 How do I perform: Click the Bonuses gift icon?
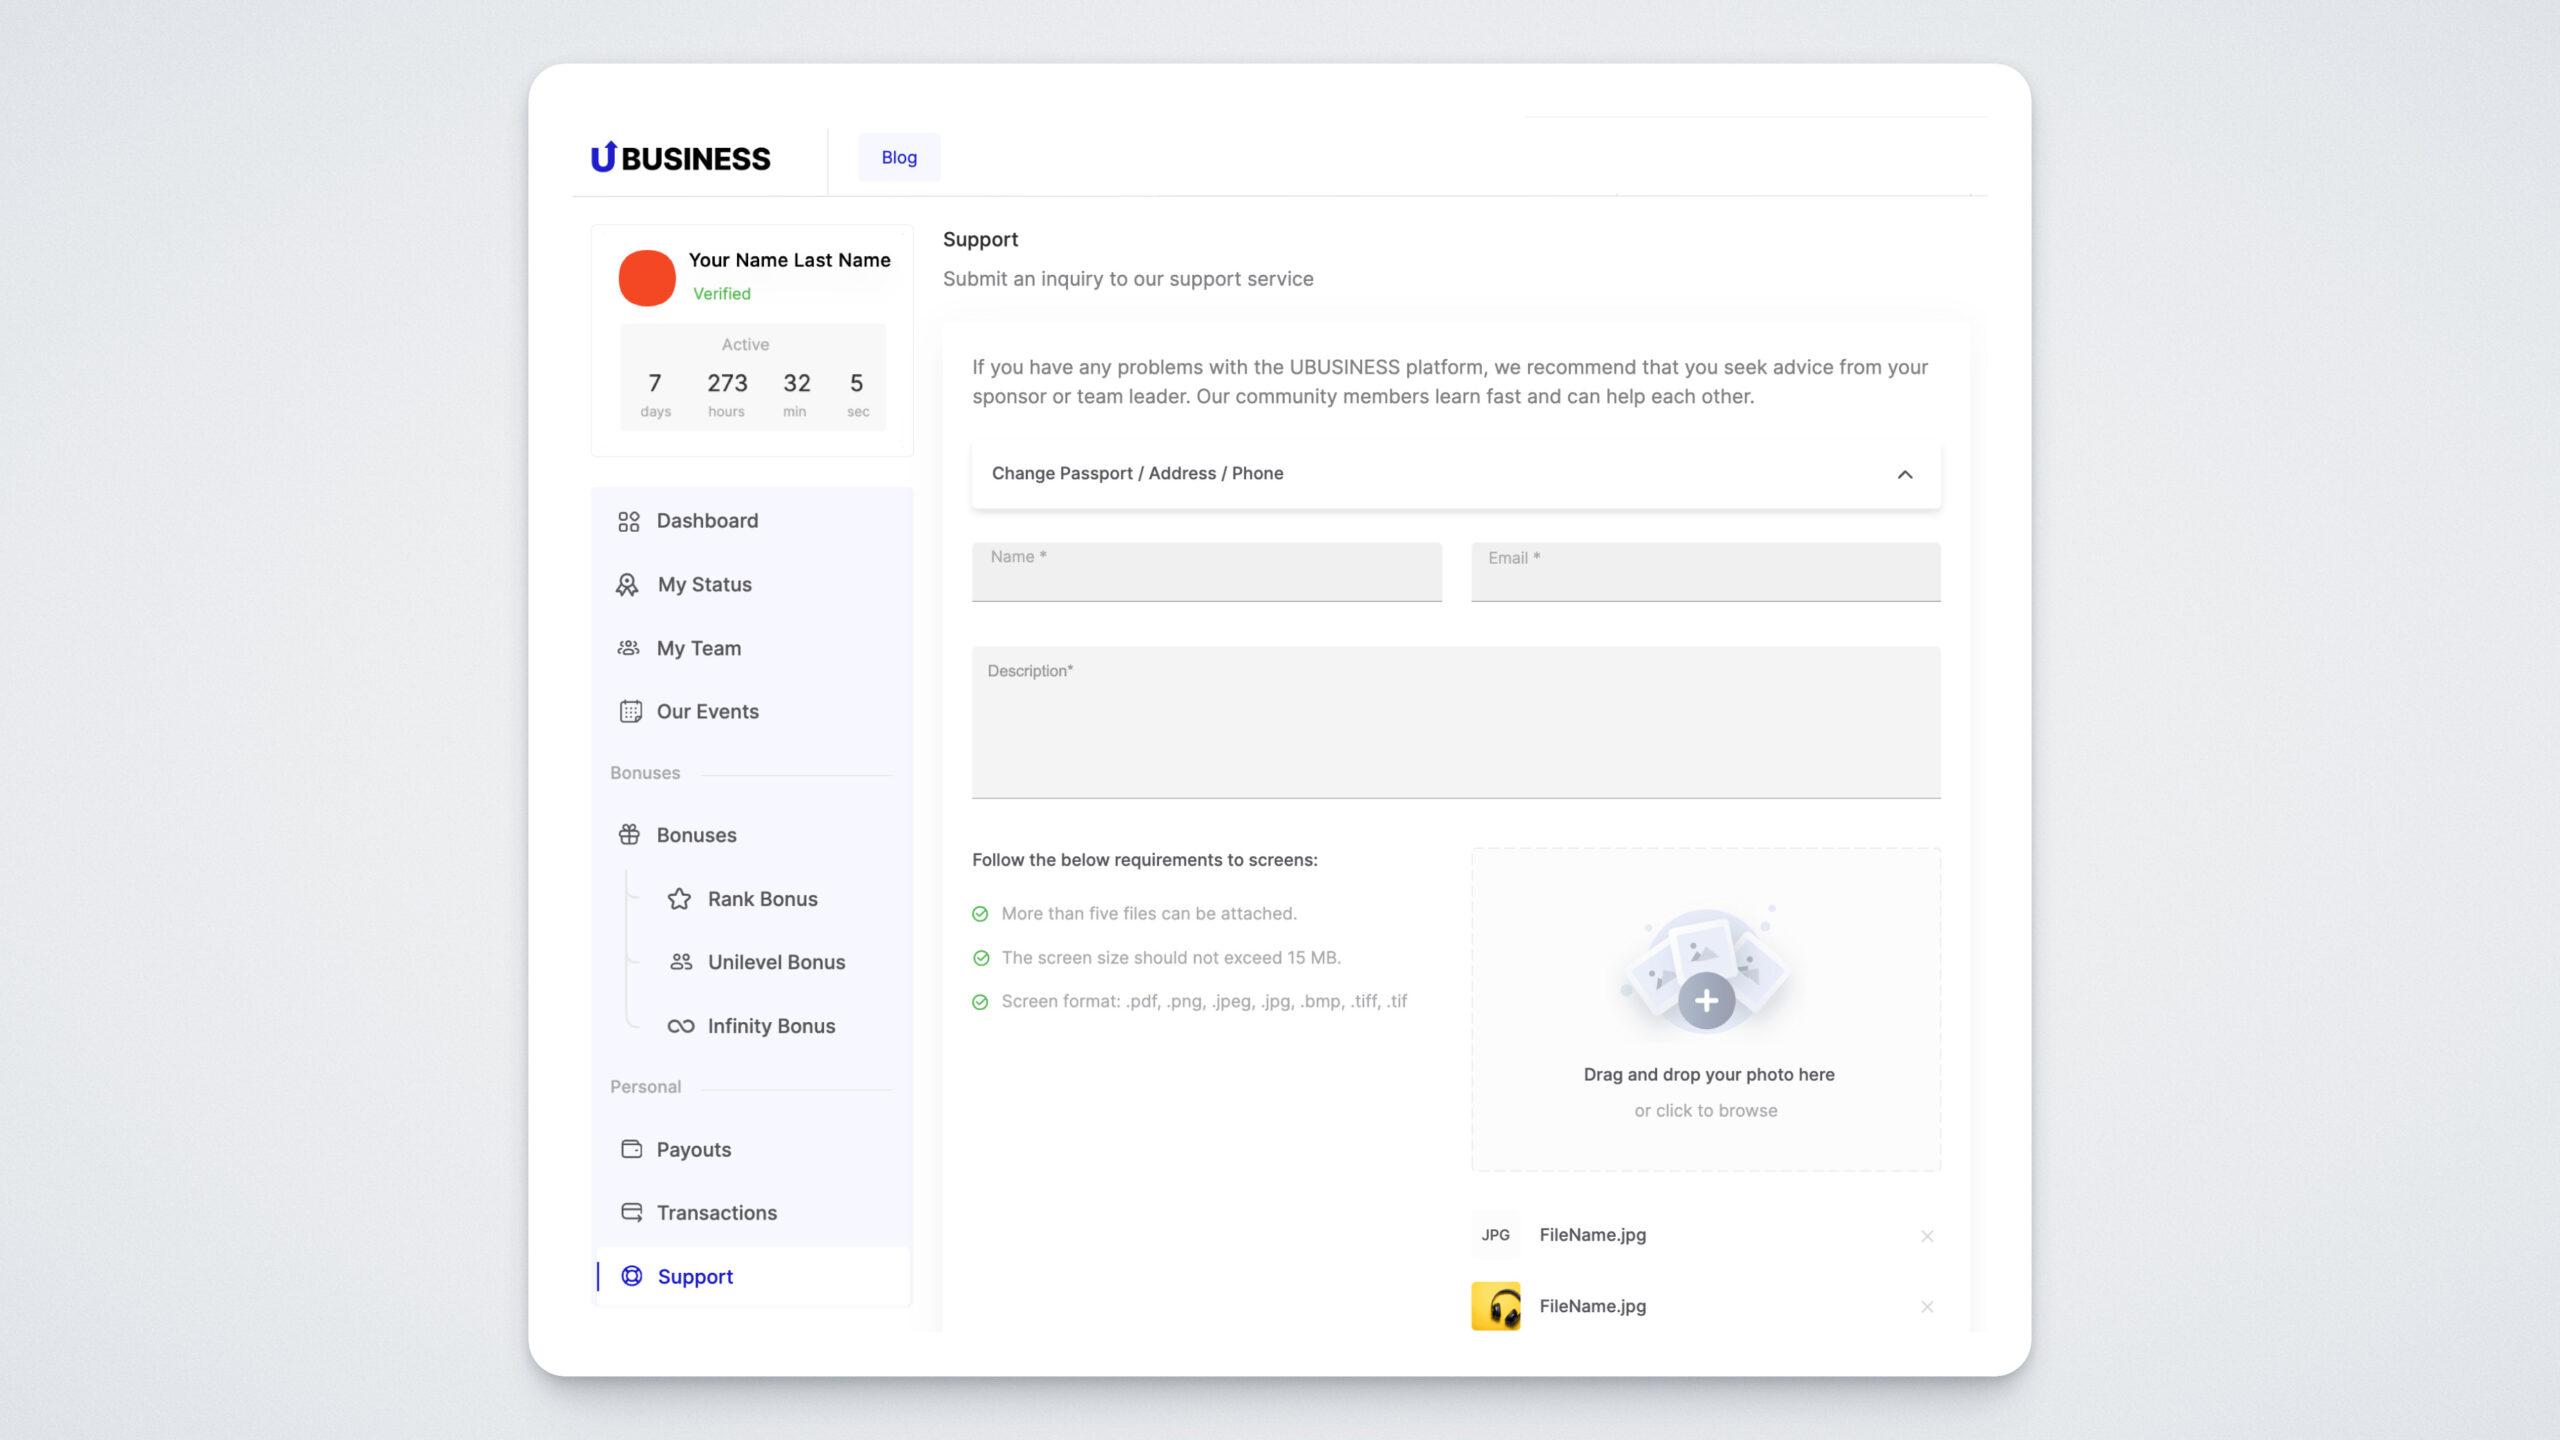tap(629, 835)
